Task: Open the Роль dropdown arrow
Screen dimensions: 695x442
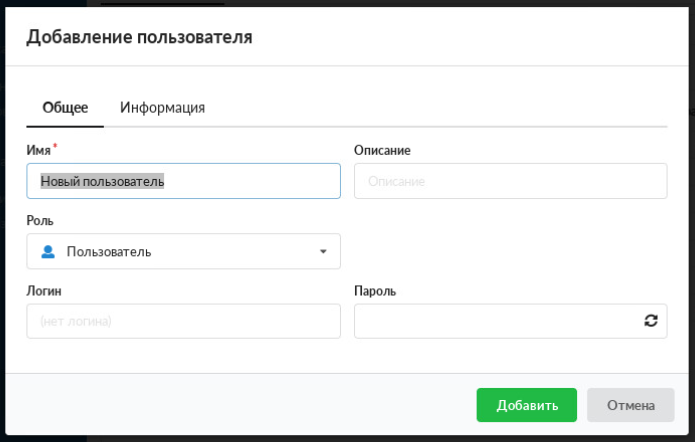Action: click(x=323, y=251)
